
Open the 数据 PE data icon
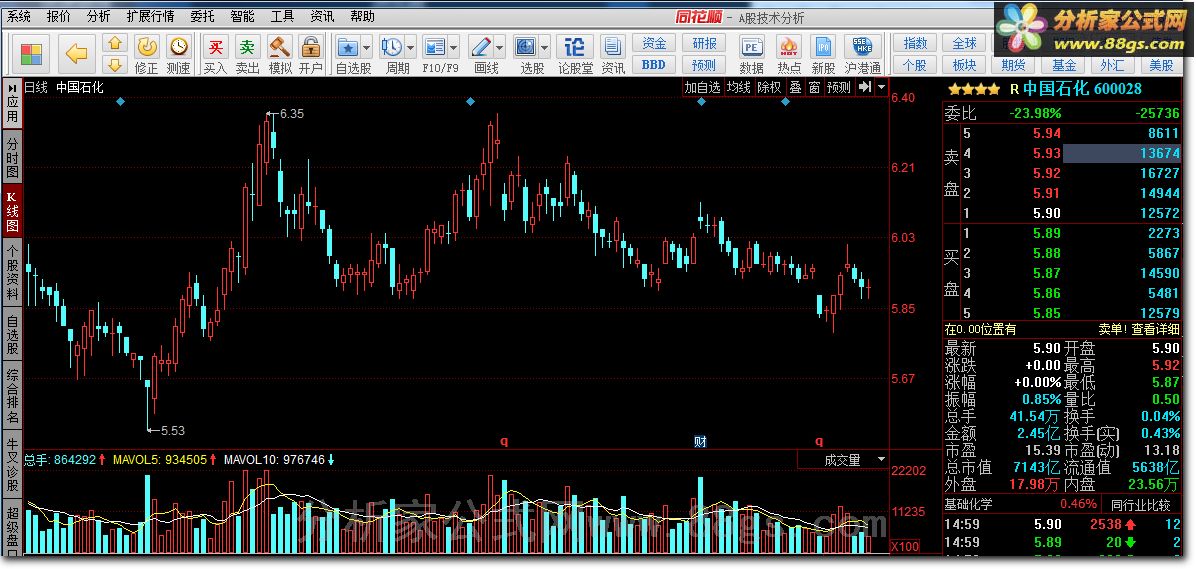coord(751,47)
